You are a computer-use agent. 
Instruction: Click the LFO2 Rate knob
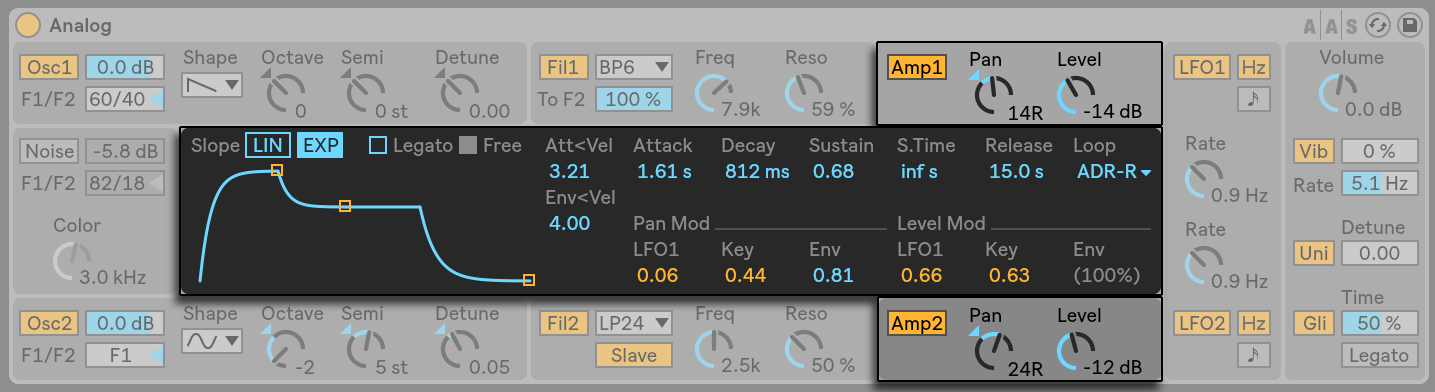click(1203, 264)
